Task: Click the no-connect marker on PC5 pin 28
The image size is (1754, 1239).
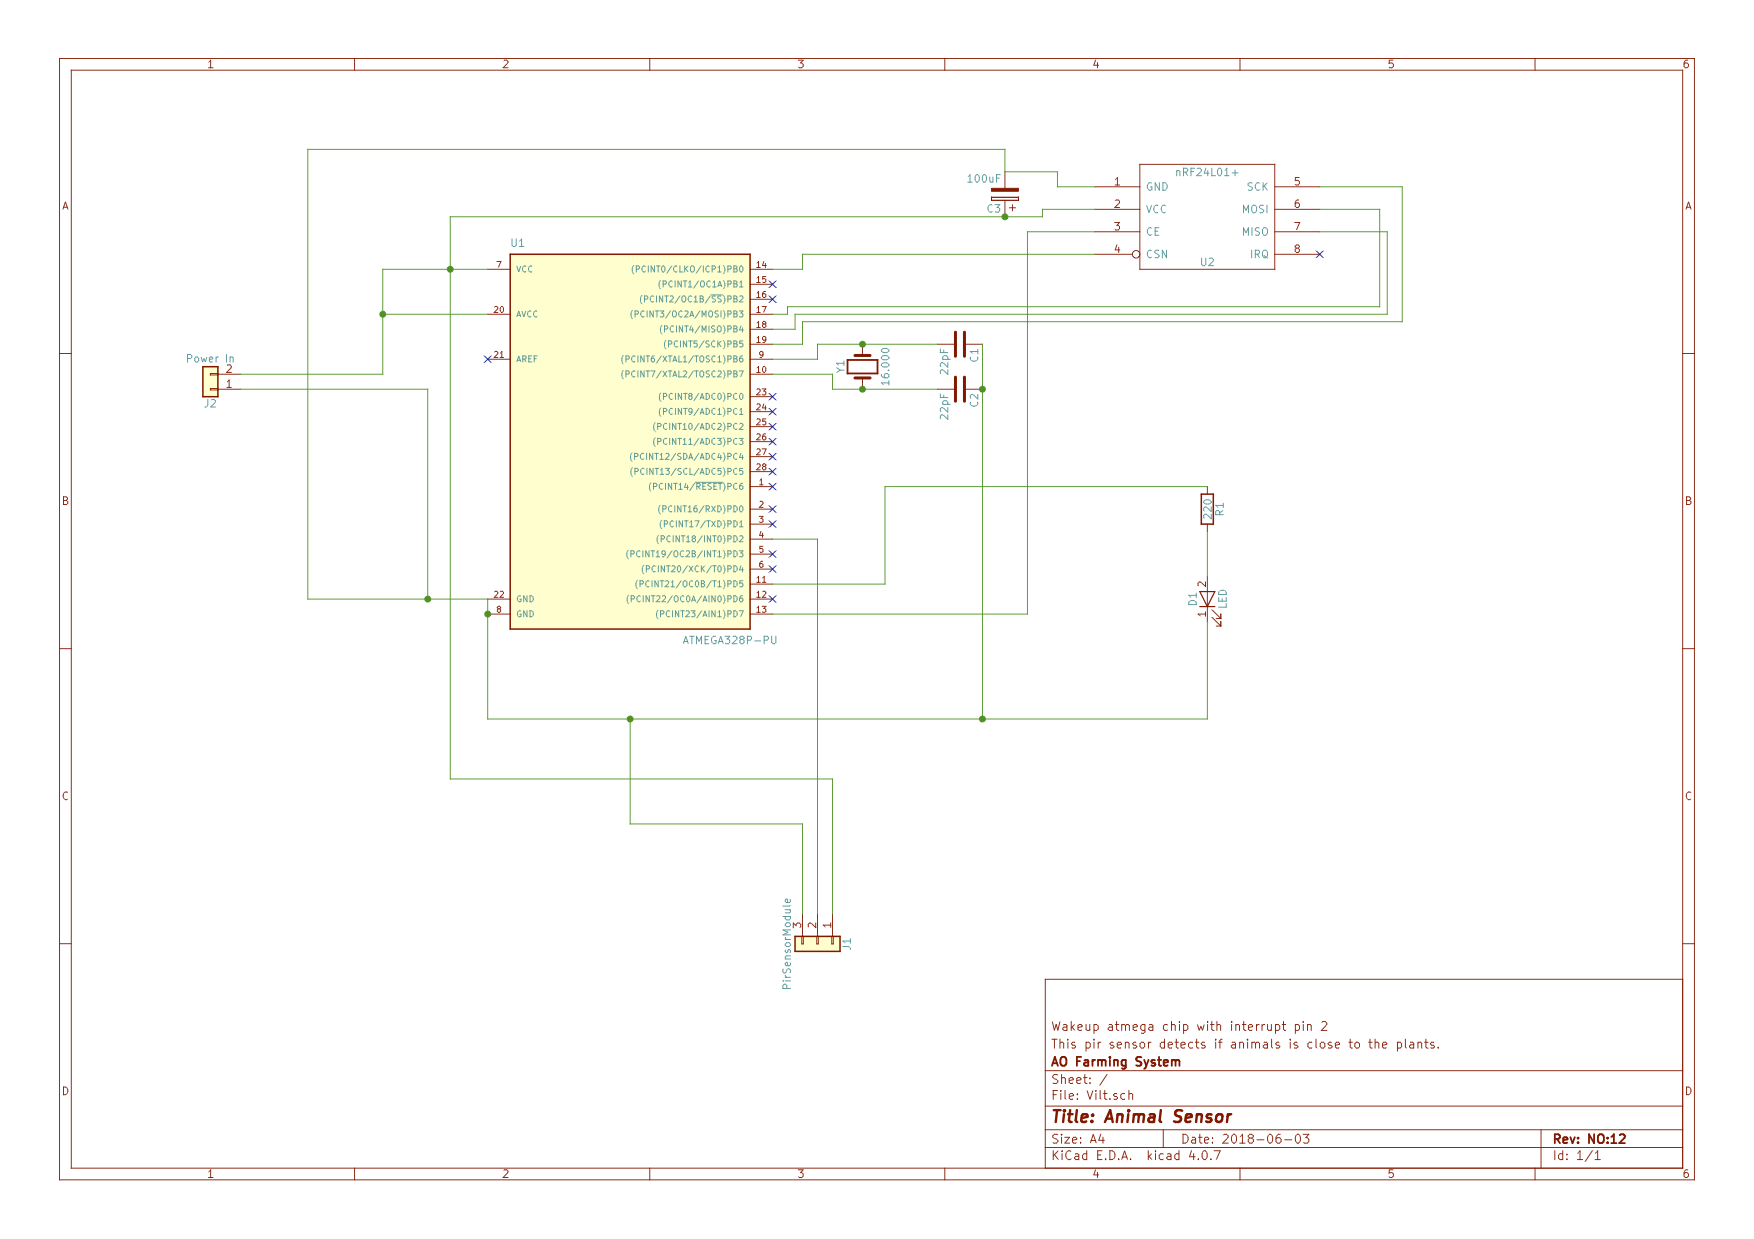Action: point(772,471)
